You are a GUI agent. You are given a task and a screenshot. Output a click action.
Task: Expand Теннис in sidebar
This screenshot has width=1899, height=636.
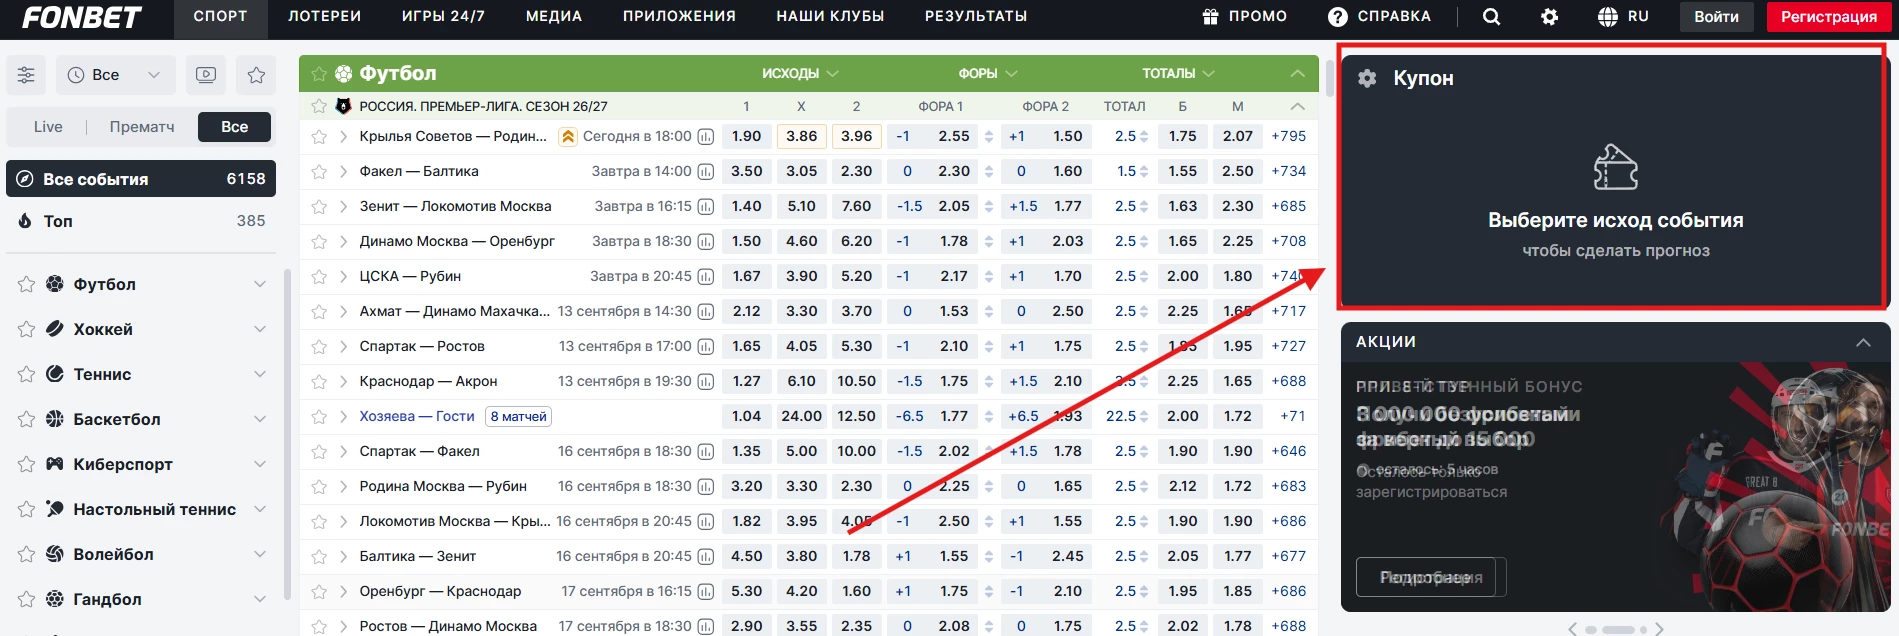pyautogui.click(x=260, y=374)
